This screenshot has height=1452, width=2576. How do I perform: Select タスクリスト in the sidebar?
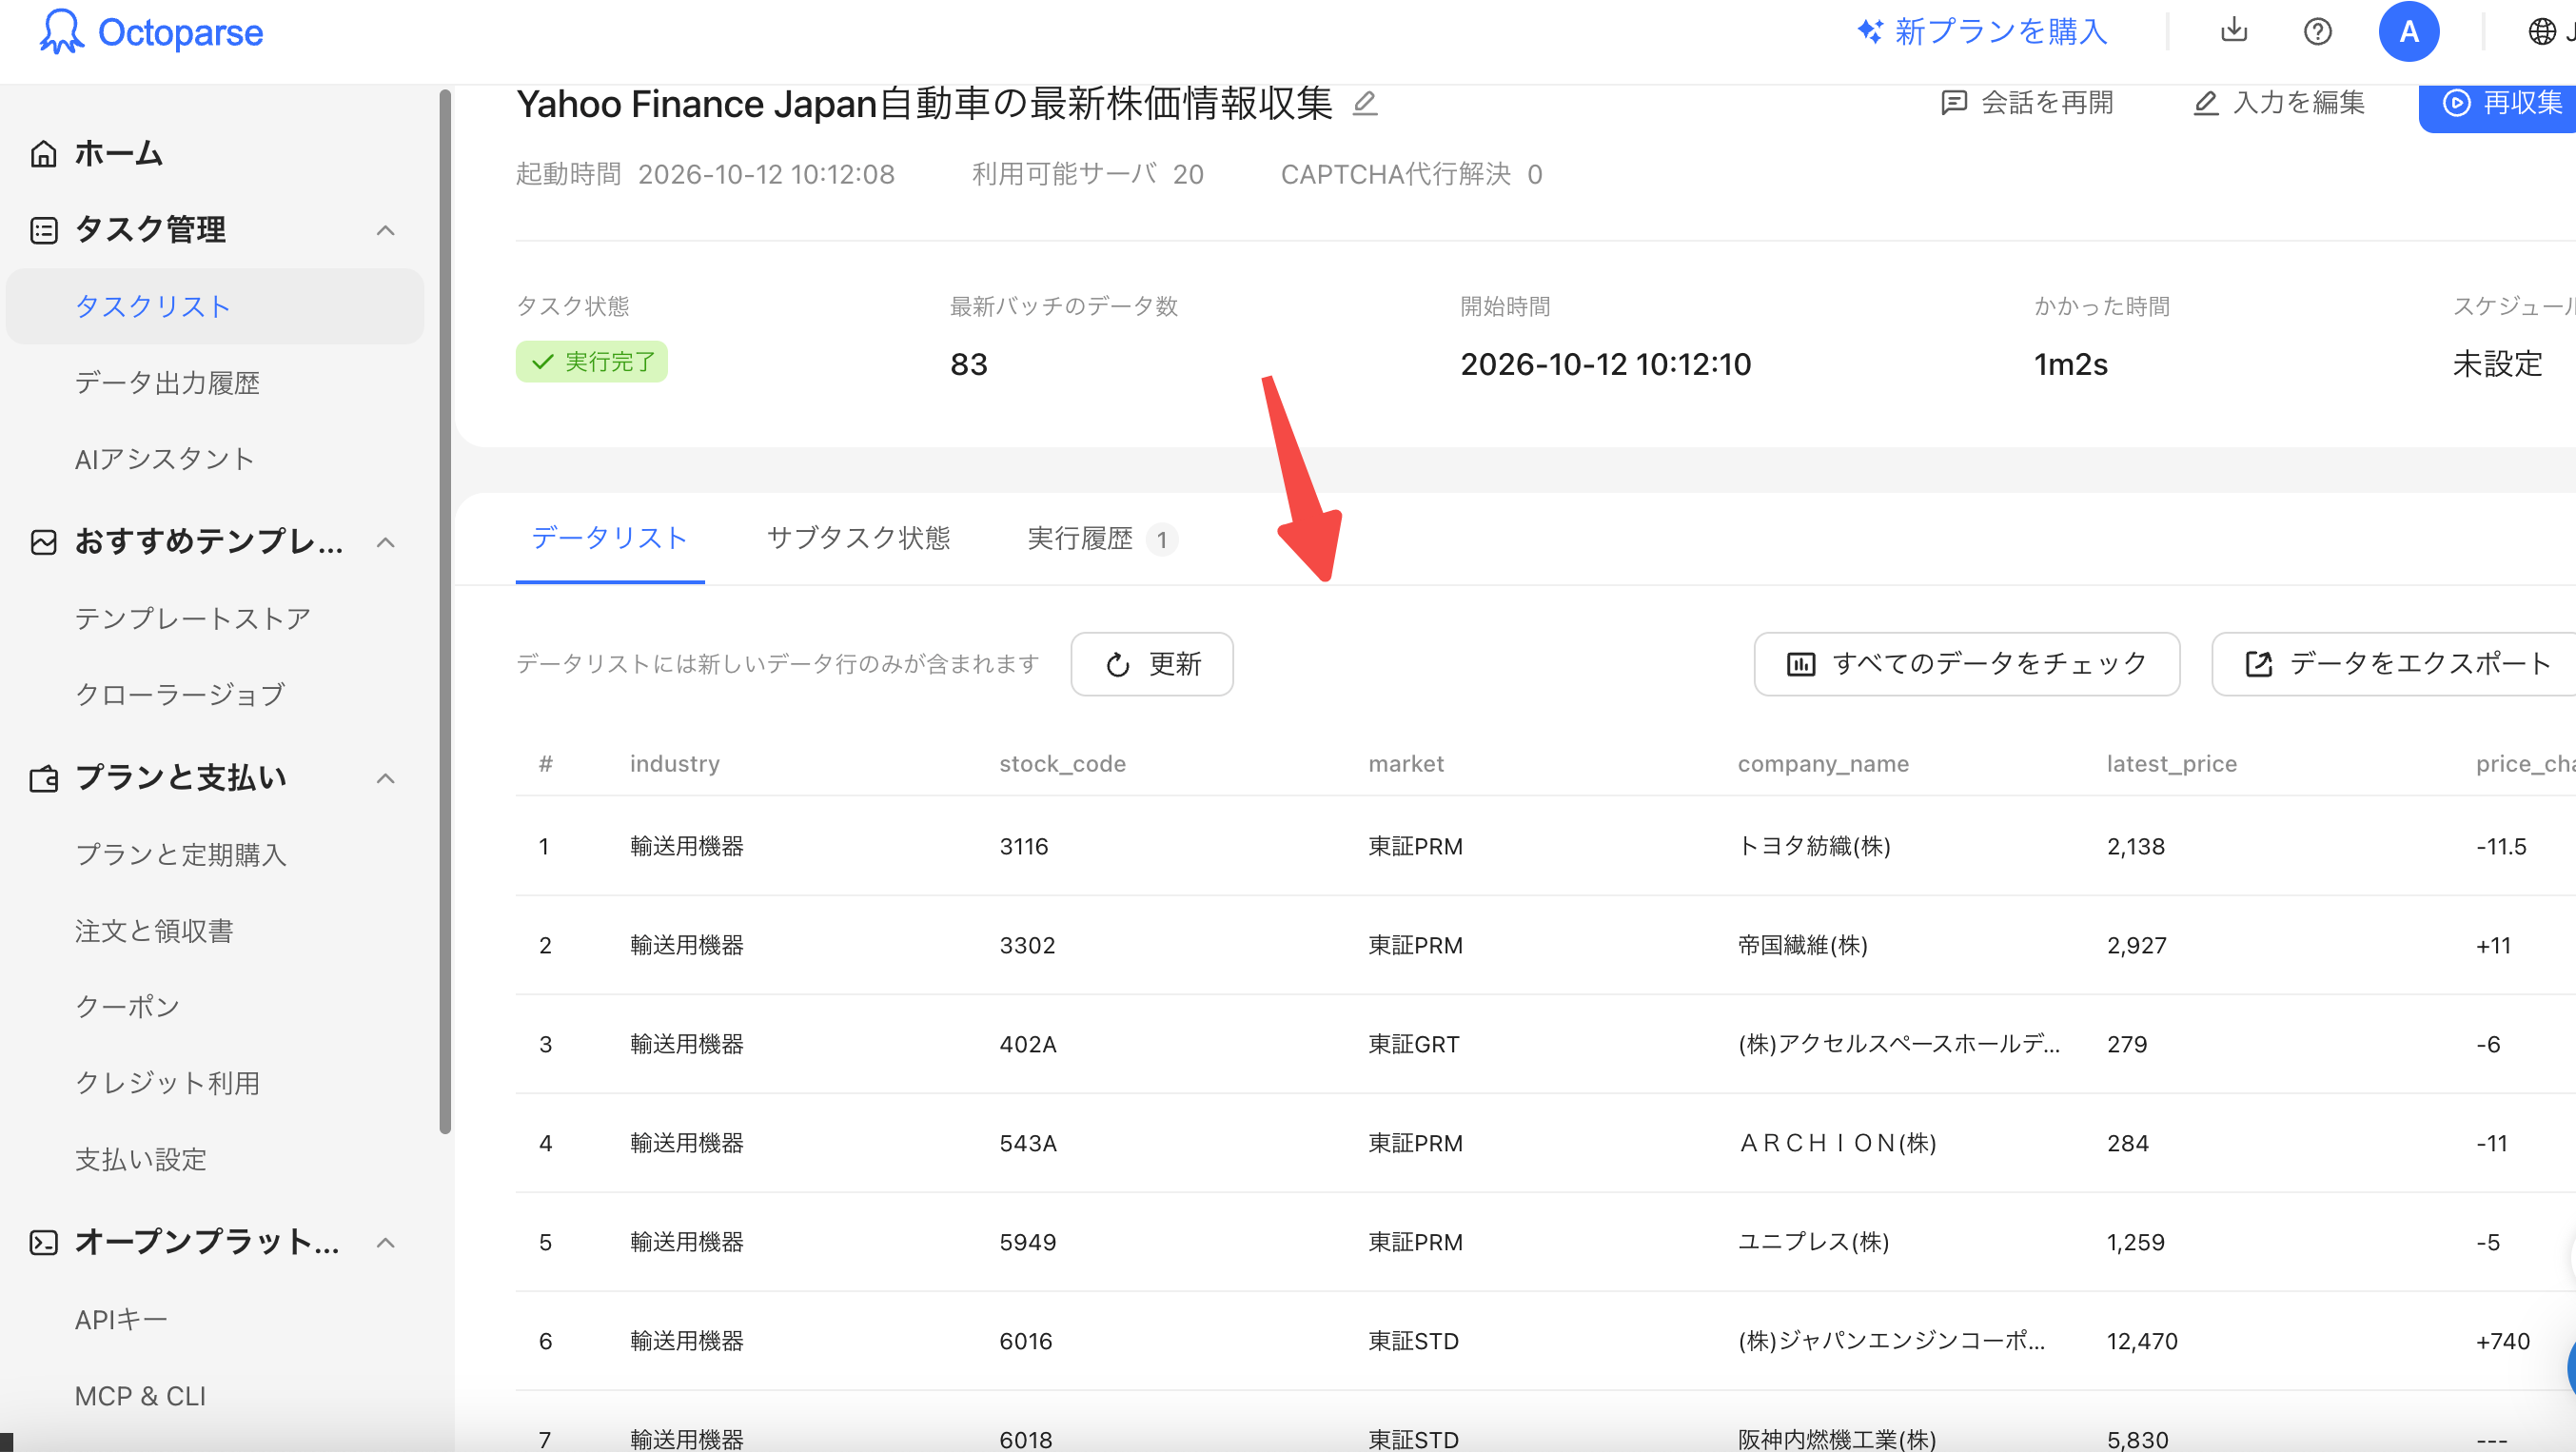point(215,306)
